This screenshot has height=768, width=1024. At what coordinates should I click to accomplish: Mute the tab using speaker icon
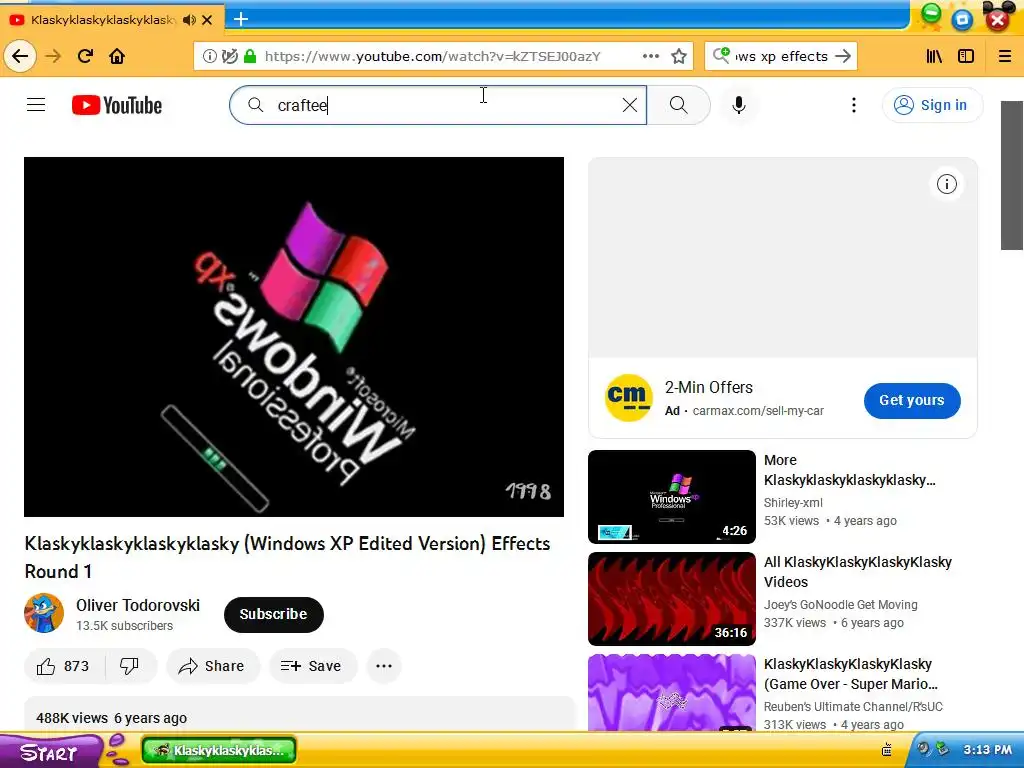point(189,20)
